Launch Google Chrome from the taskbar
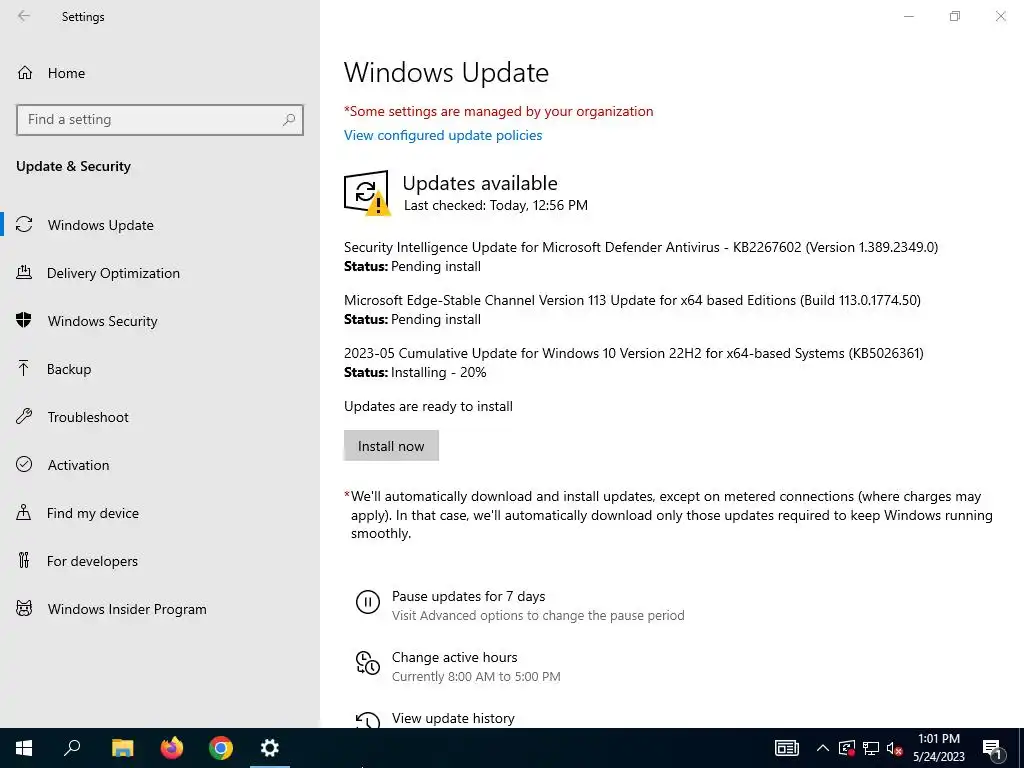 click(221, 748)
